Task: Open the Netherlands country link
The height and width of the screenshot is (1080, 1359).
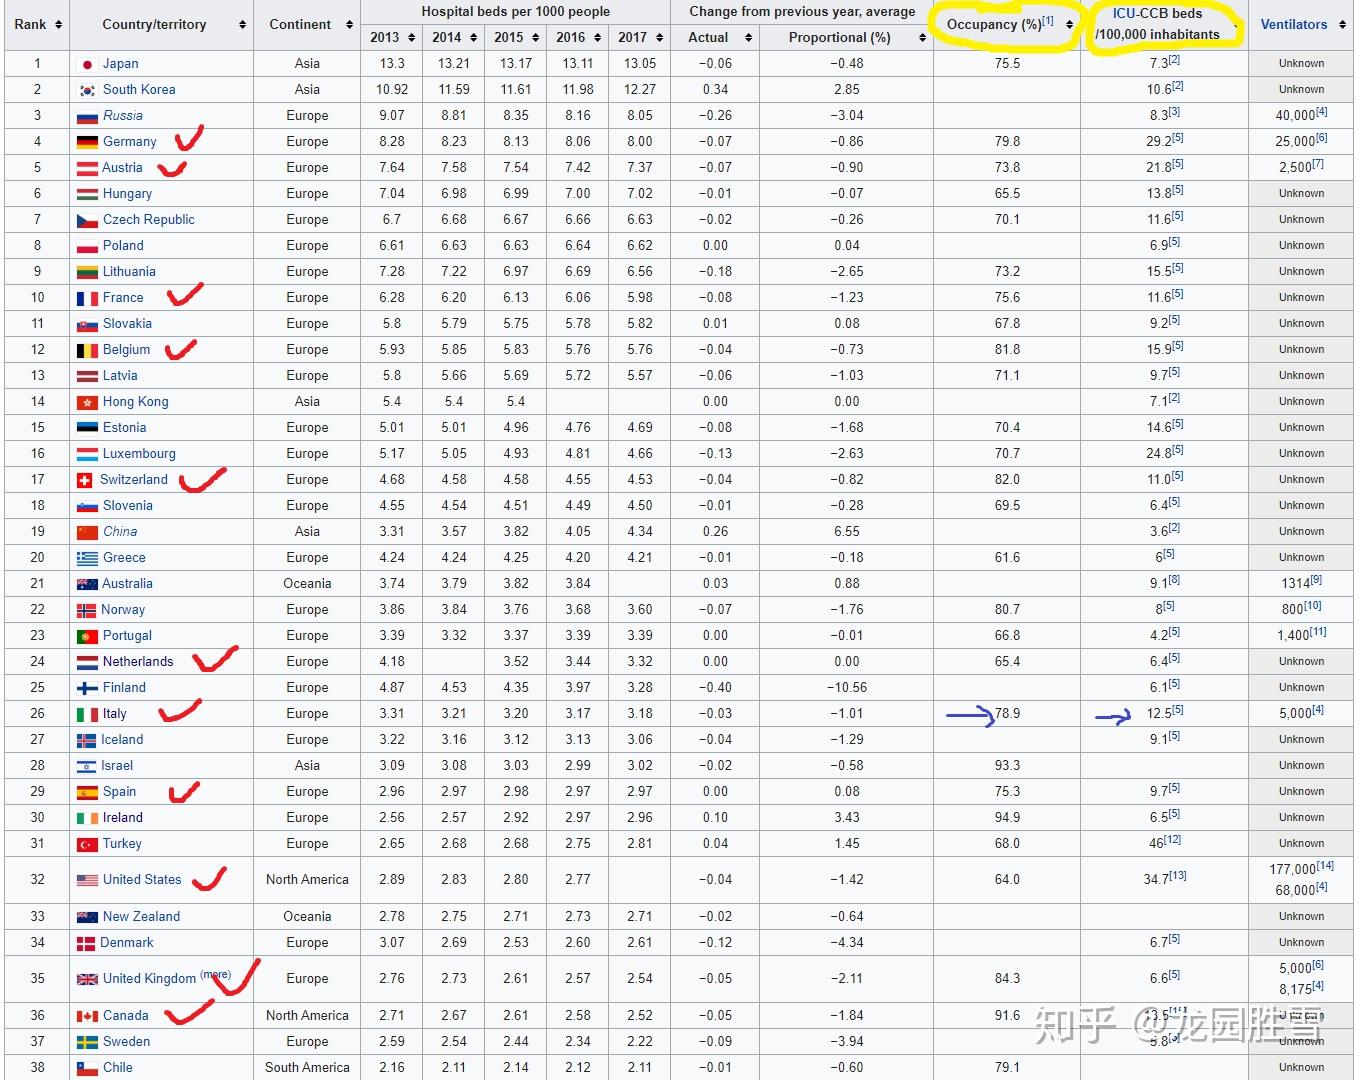Action: pos(138,662)
